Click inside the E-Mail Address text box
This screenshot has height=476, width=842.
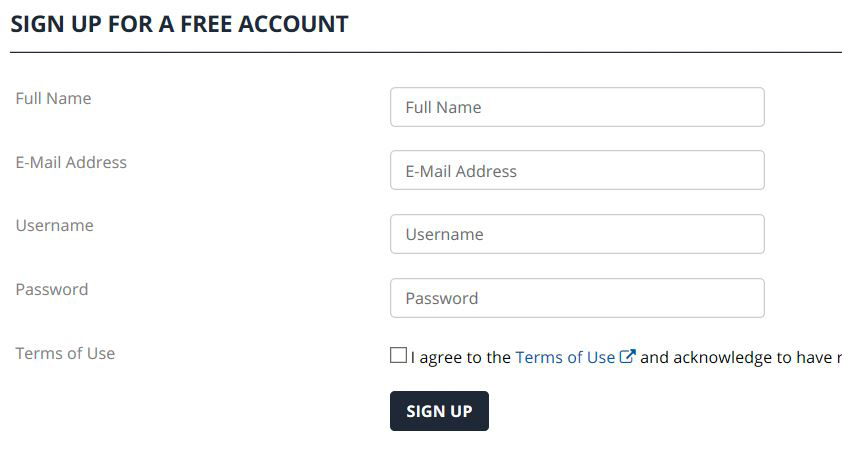pos(577,170)
